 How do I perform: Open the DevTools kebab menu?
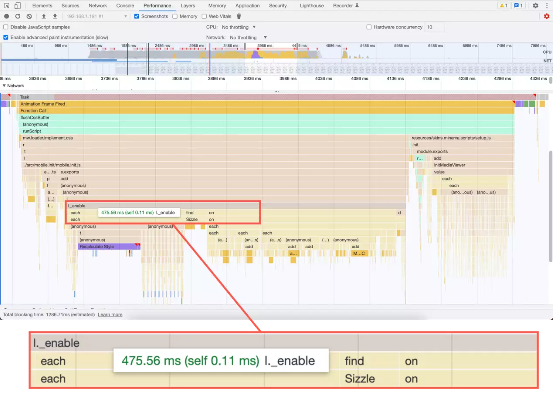click(547, 5)
